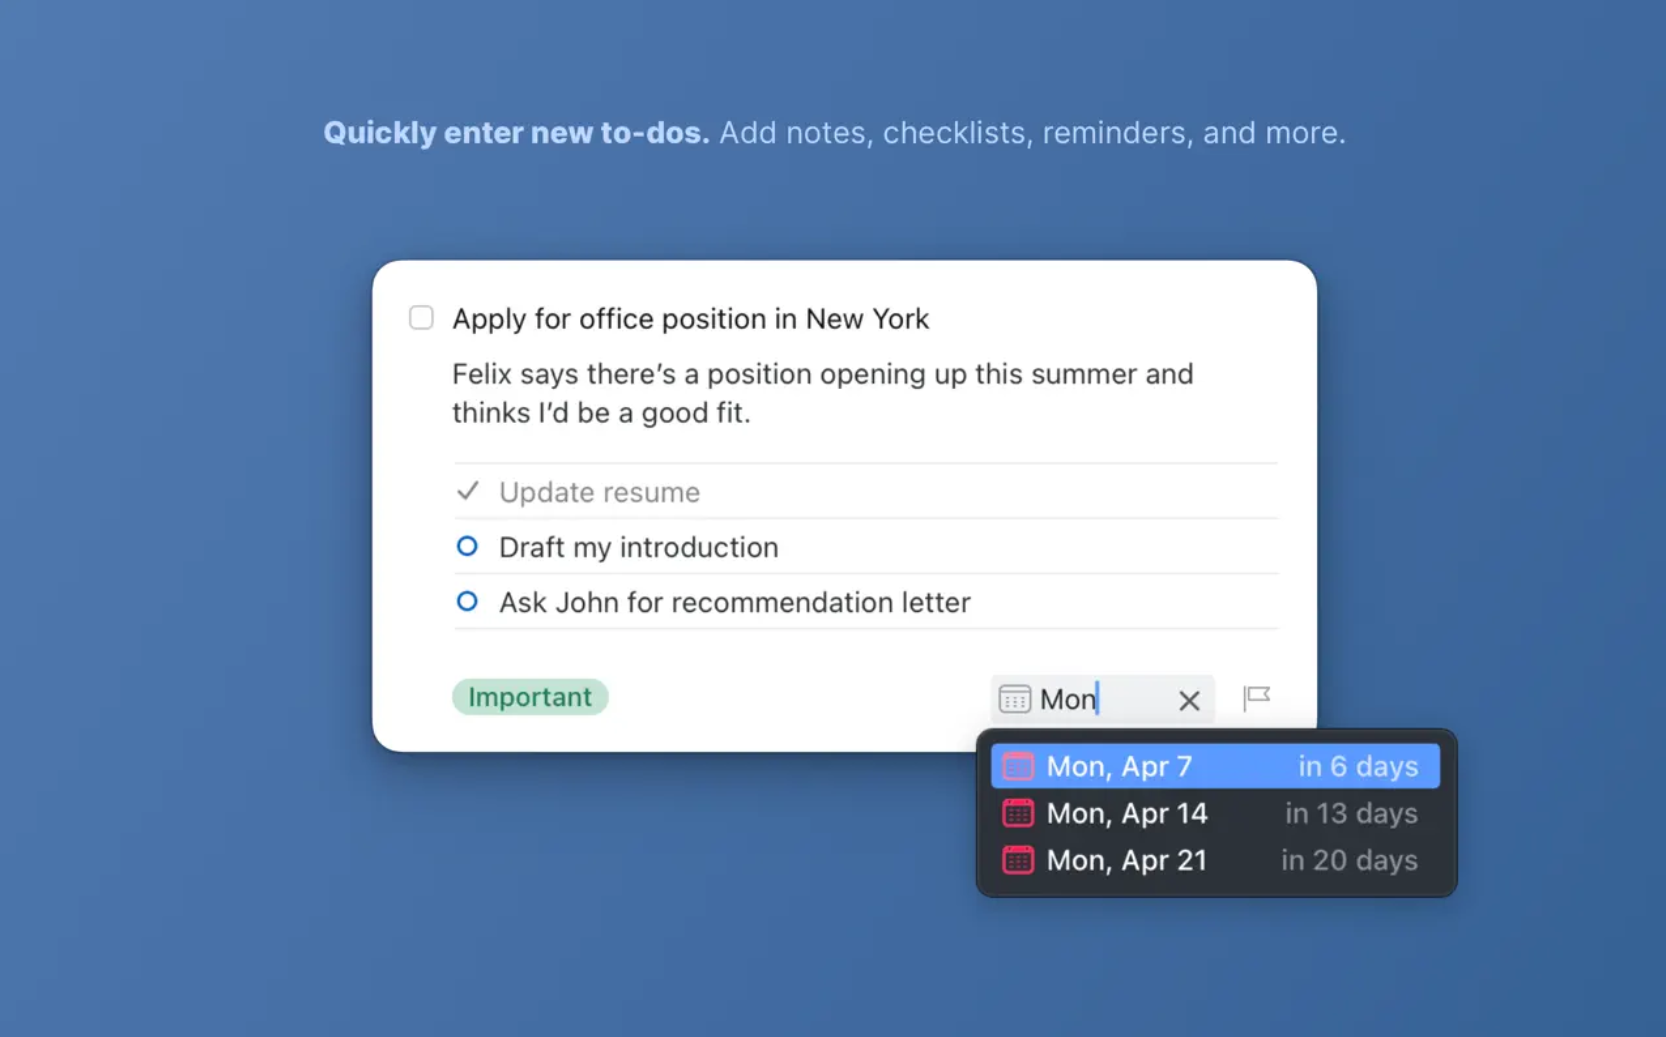Click red calendar icon next to Apr 21

pyautogui.click(x=1018, y=860)
